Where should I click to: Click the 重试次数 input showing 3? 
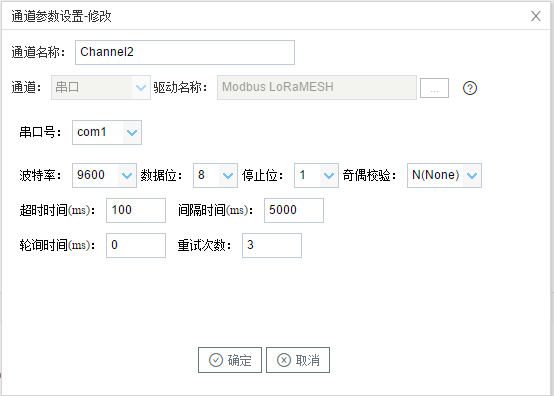pyautogui.click(x=272, y=245)
